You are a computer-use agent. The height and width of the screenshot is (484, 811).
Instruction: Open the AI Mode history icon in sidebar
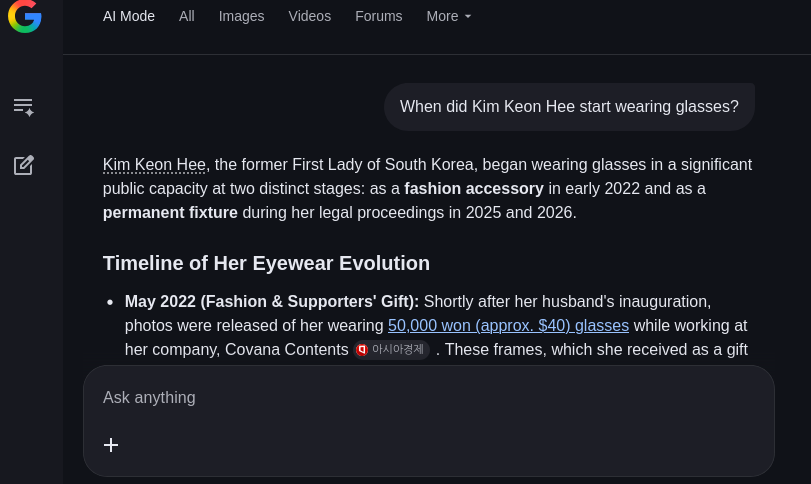pyautogui.click(x=23, y=106)
